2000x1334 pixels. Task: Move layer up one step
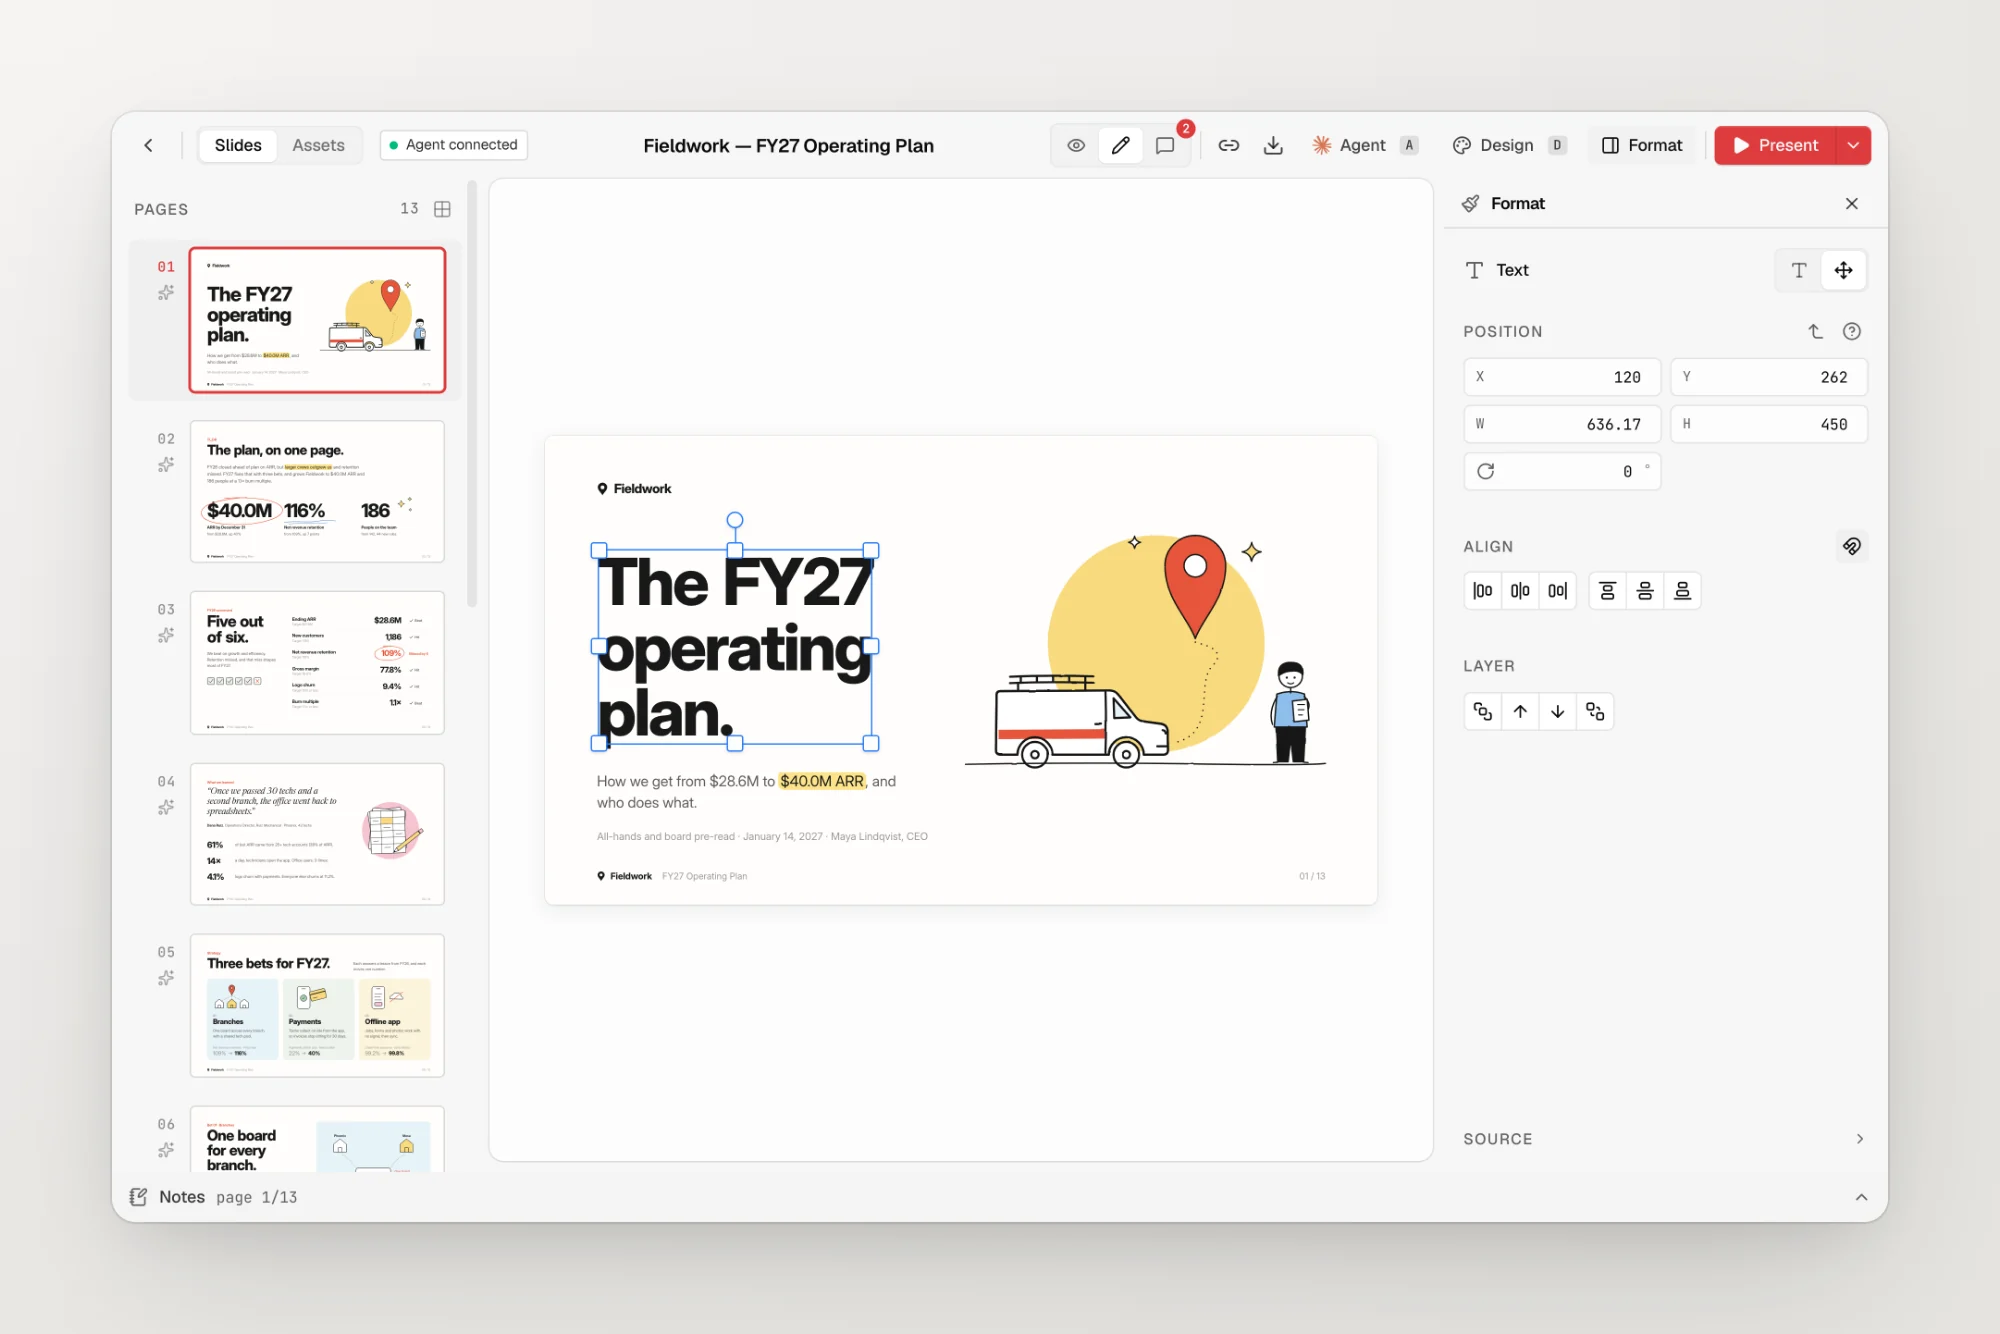tap(1520, 711)
